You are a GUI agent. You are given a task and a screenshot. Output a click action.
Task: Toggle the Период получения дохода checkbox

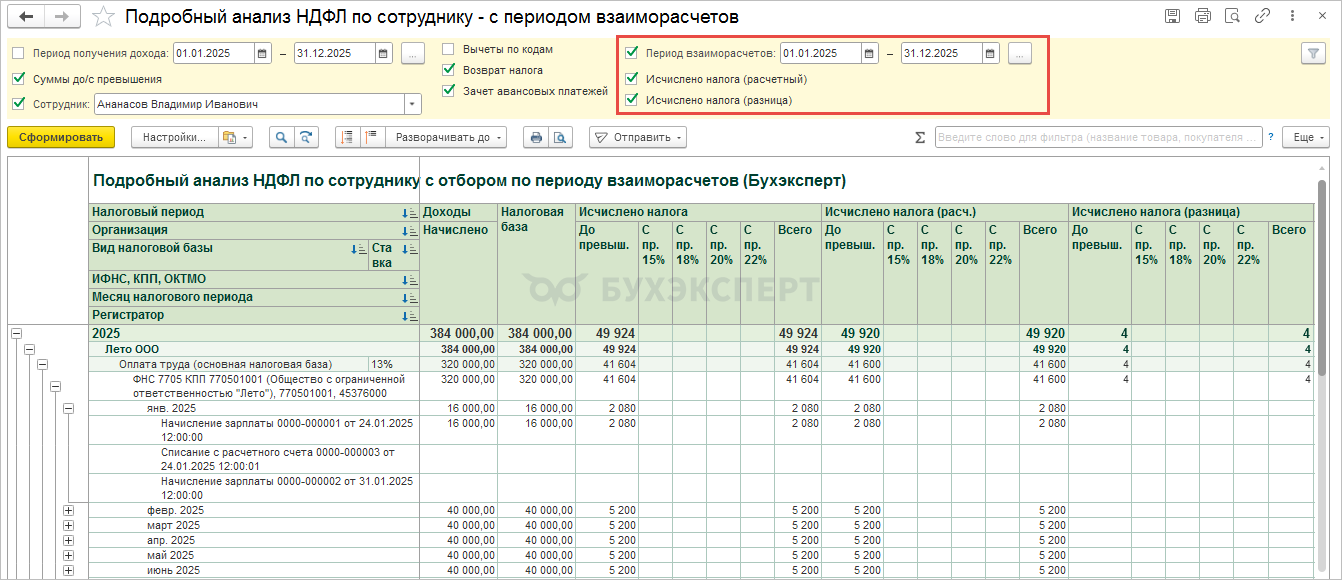click(18, 54)
